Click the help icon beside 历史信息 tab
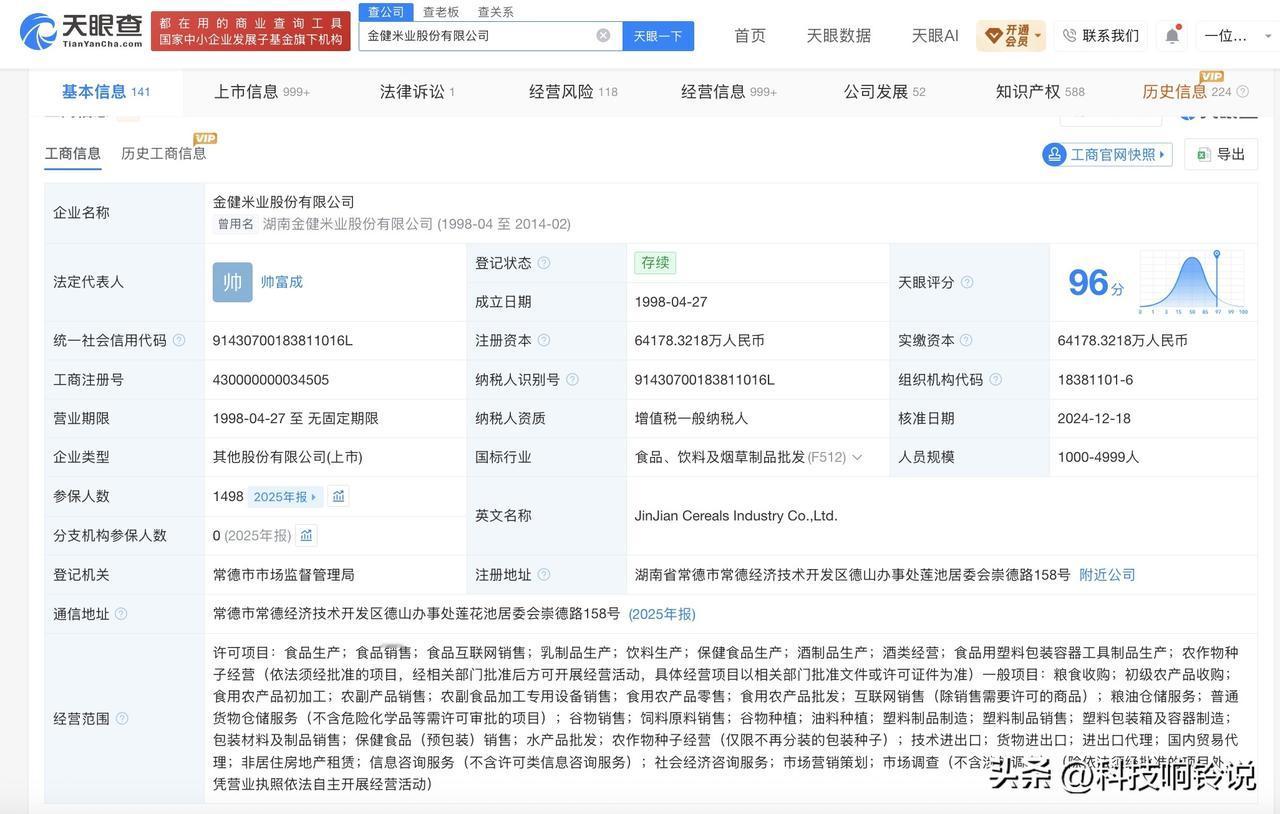The width and height of the screenshot is (1280, 814). click(x=1243, y=92)
